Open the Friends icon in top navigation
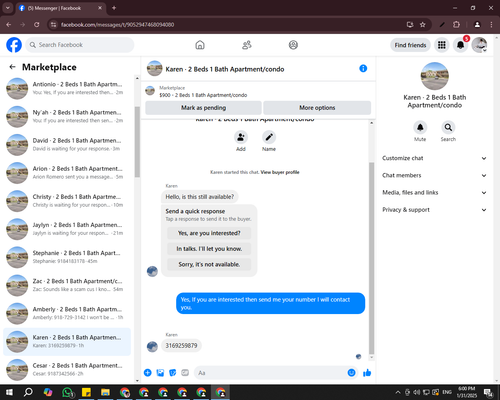The width and height of the screenshot is (500, 400). coord(247,45)
